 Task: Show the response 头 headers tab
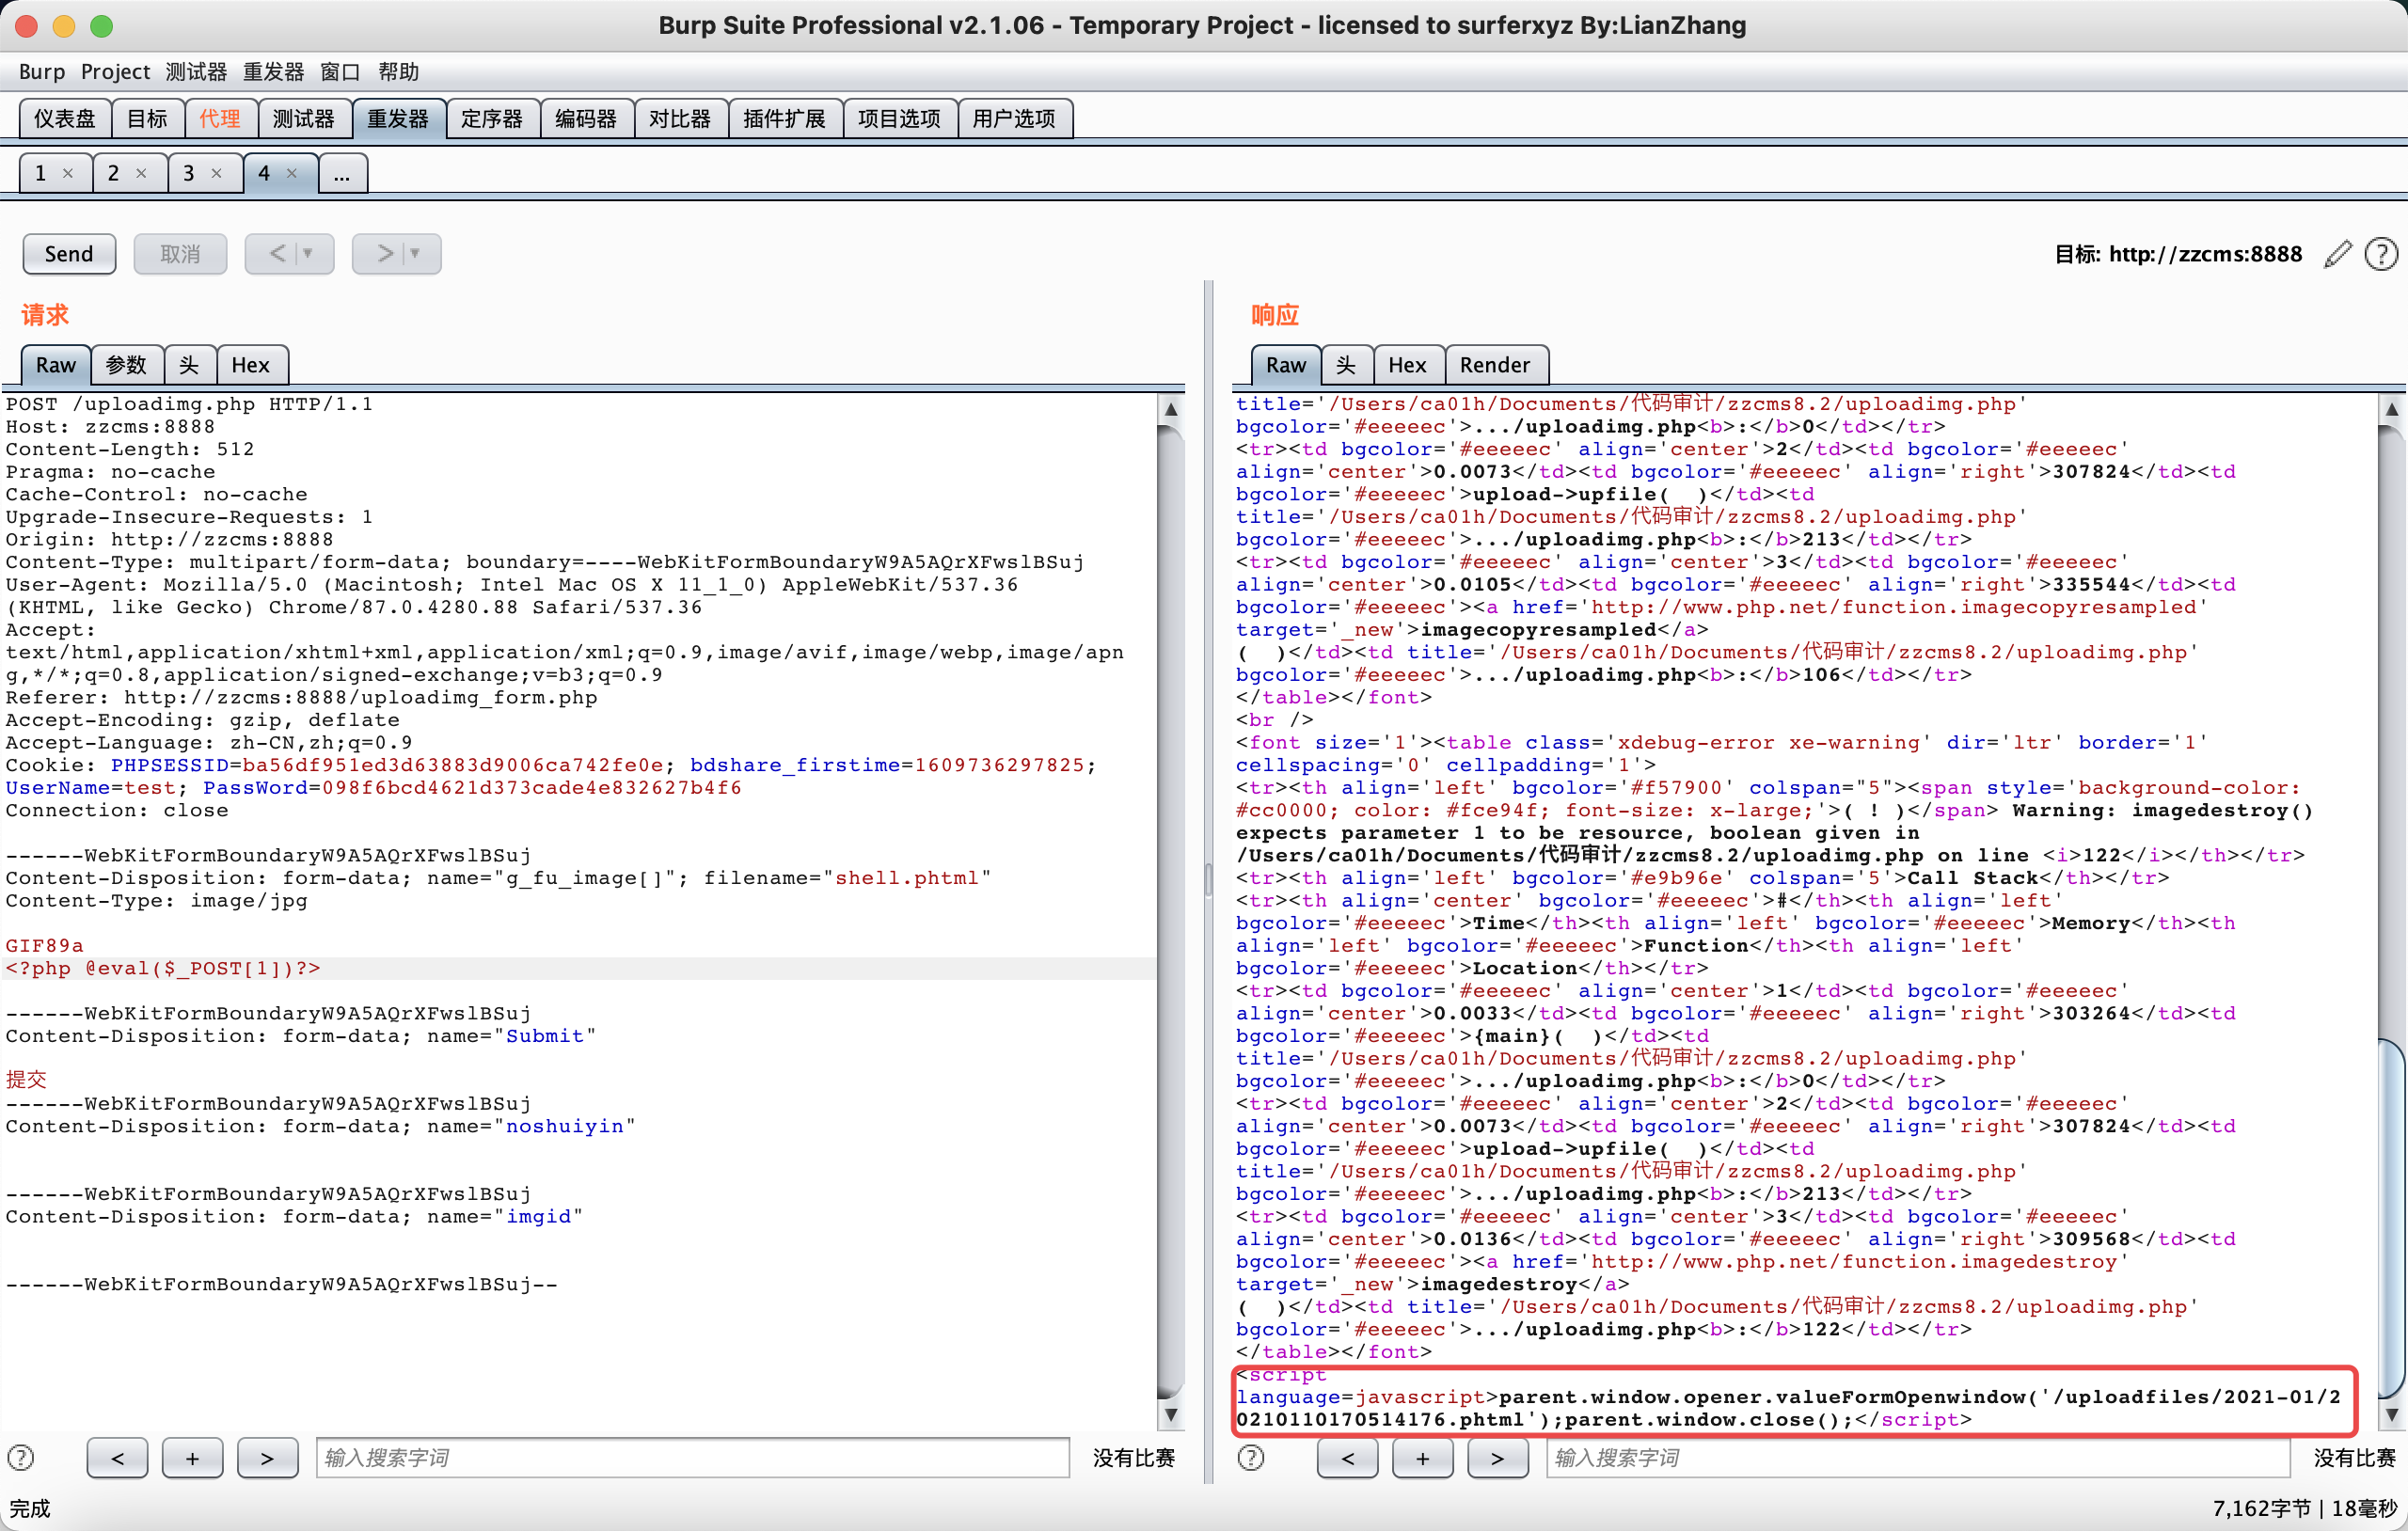tap(1346, 365)
